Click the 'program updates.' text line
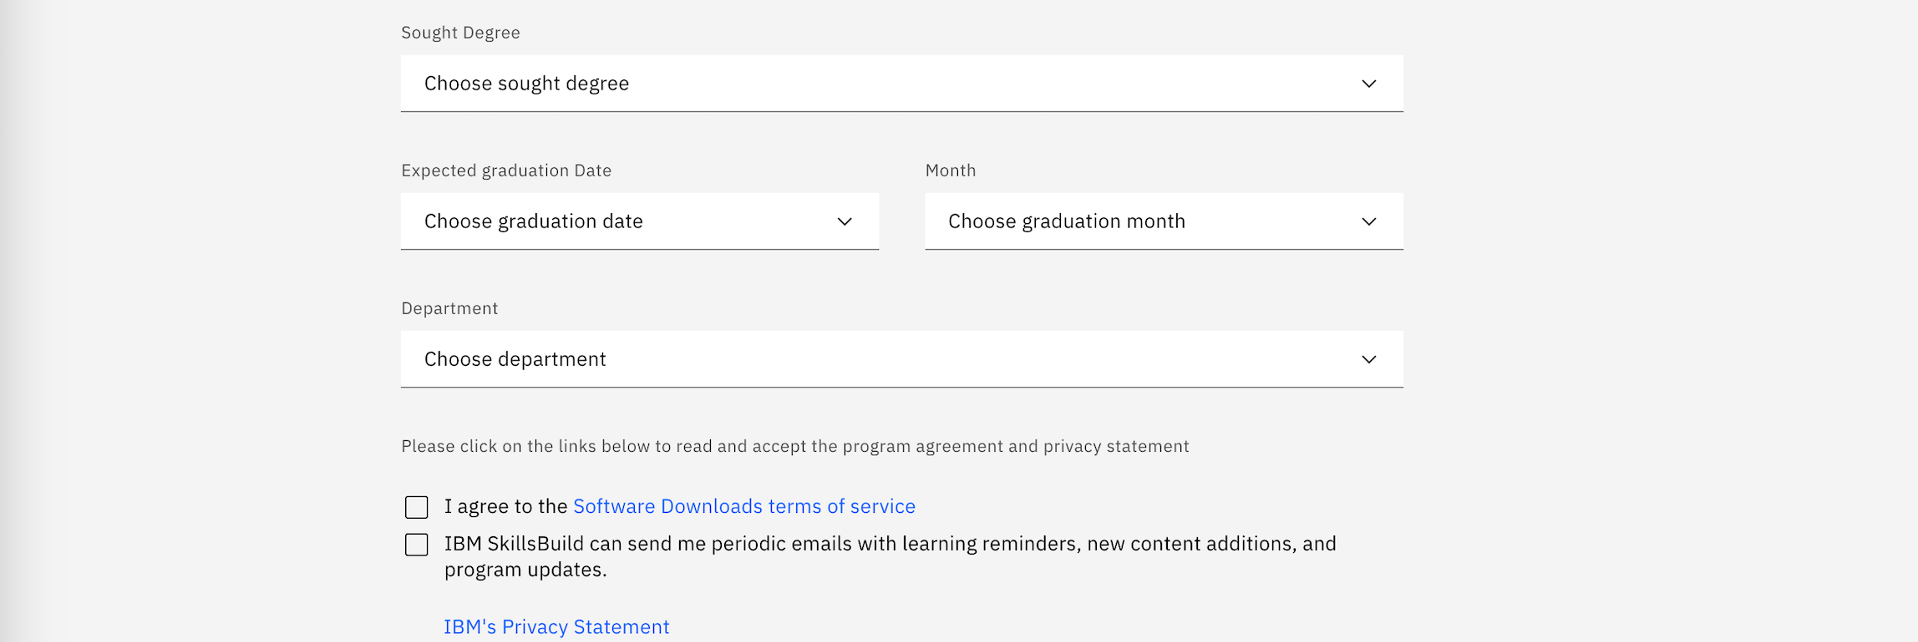 pos(526,570)
